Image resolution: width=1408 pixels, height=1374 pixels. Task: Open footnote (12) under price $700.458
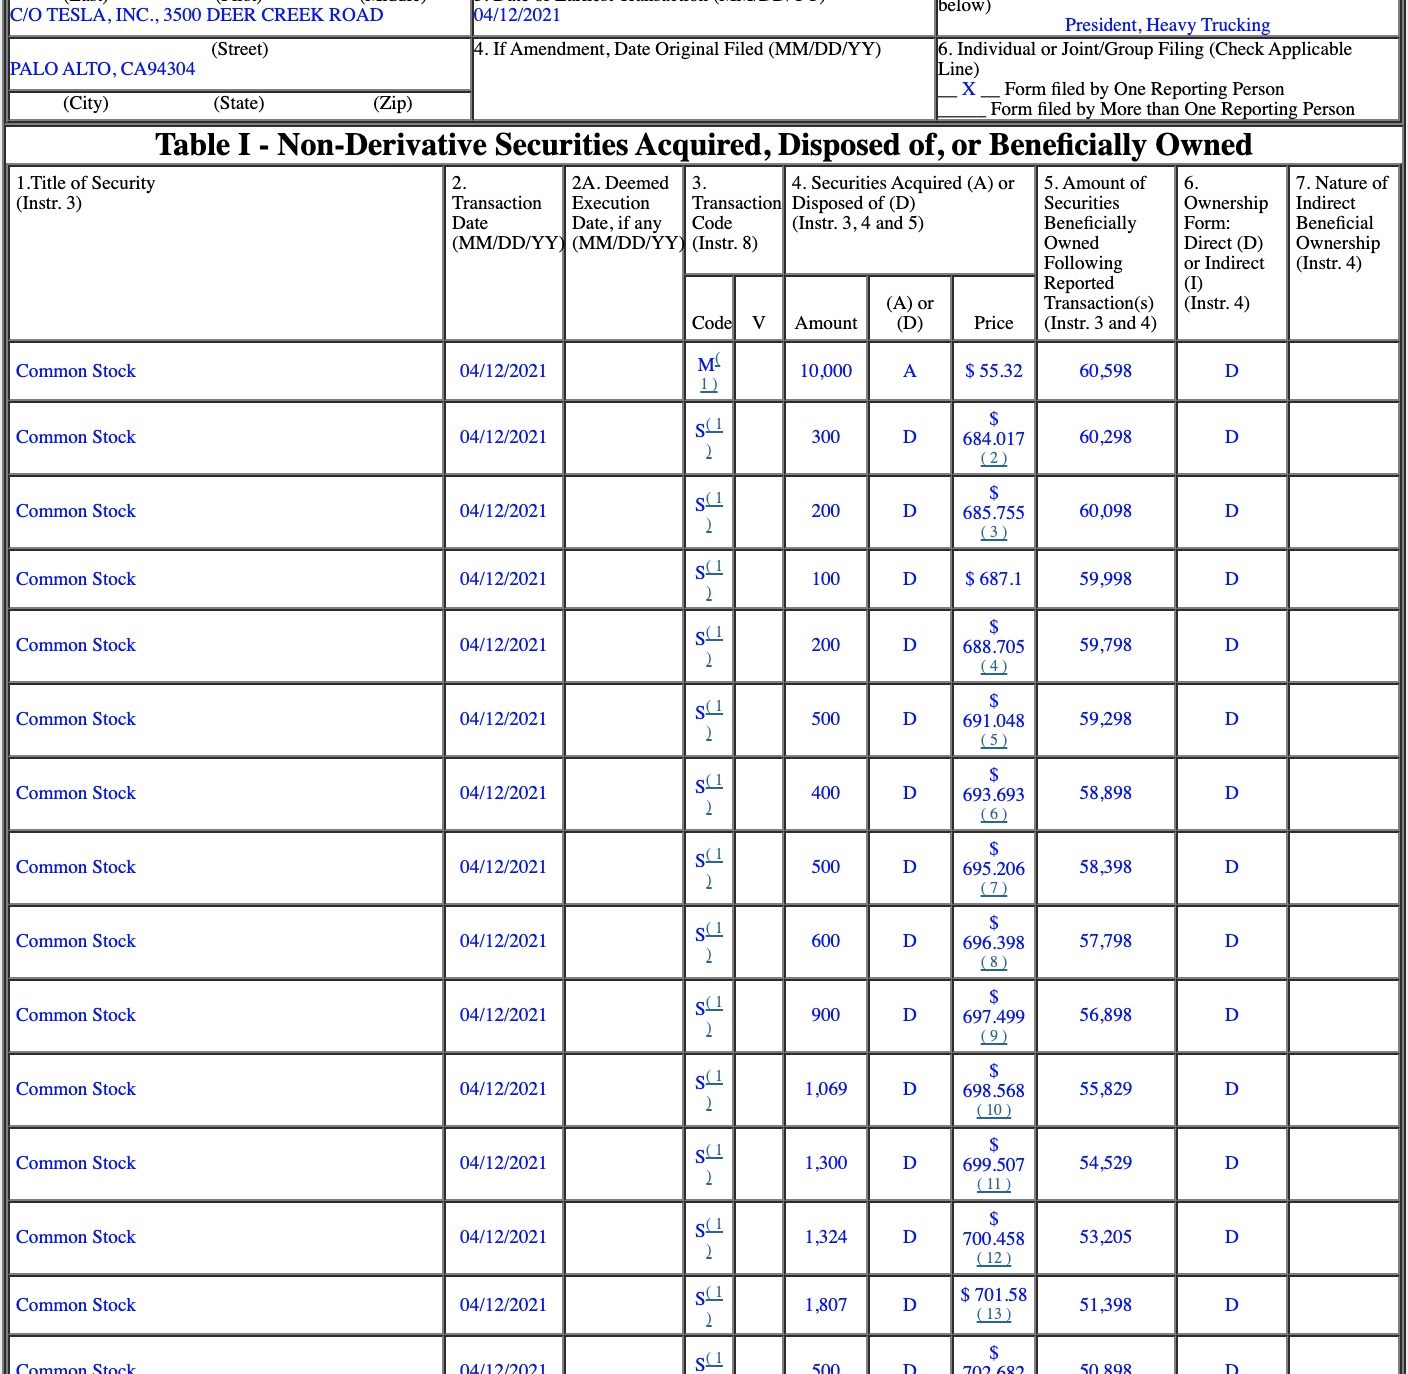pos(993,1258)
